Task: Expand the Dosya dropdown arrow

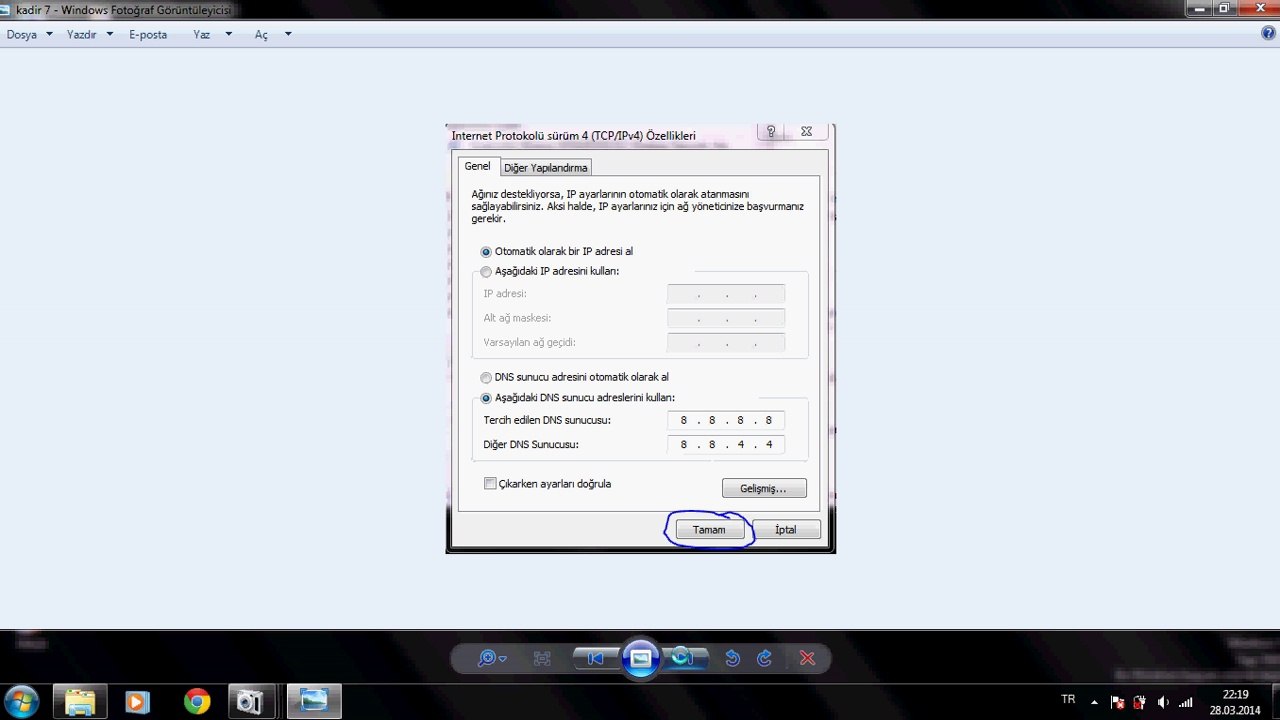Action: point(49,34)
